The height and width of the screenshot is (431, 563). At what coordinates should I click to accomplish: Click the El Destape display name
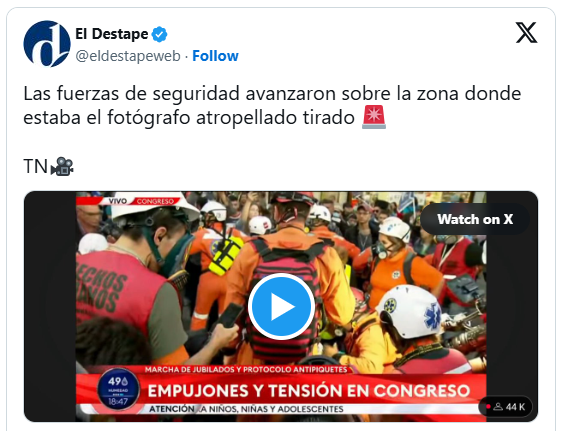[112, 34]
